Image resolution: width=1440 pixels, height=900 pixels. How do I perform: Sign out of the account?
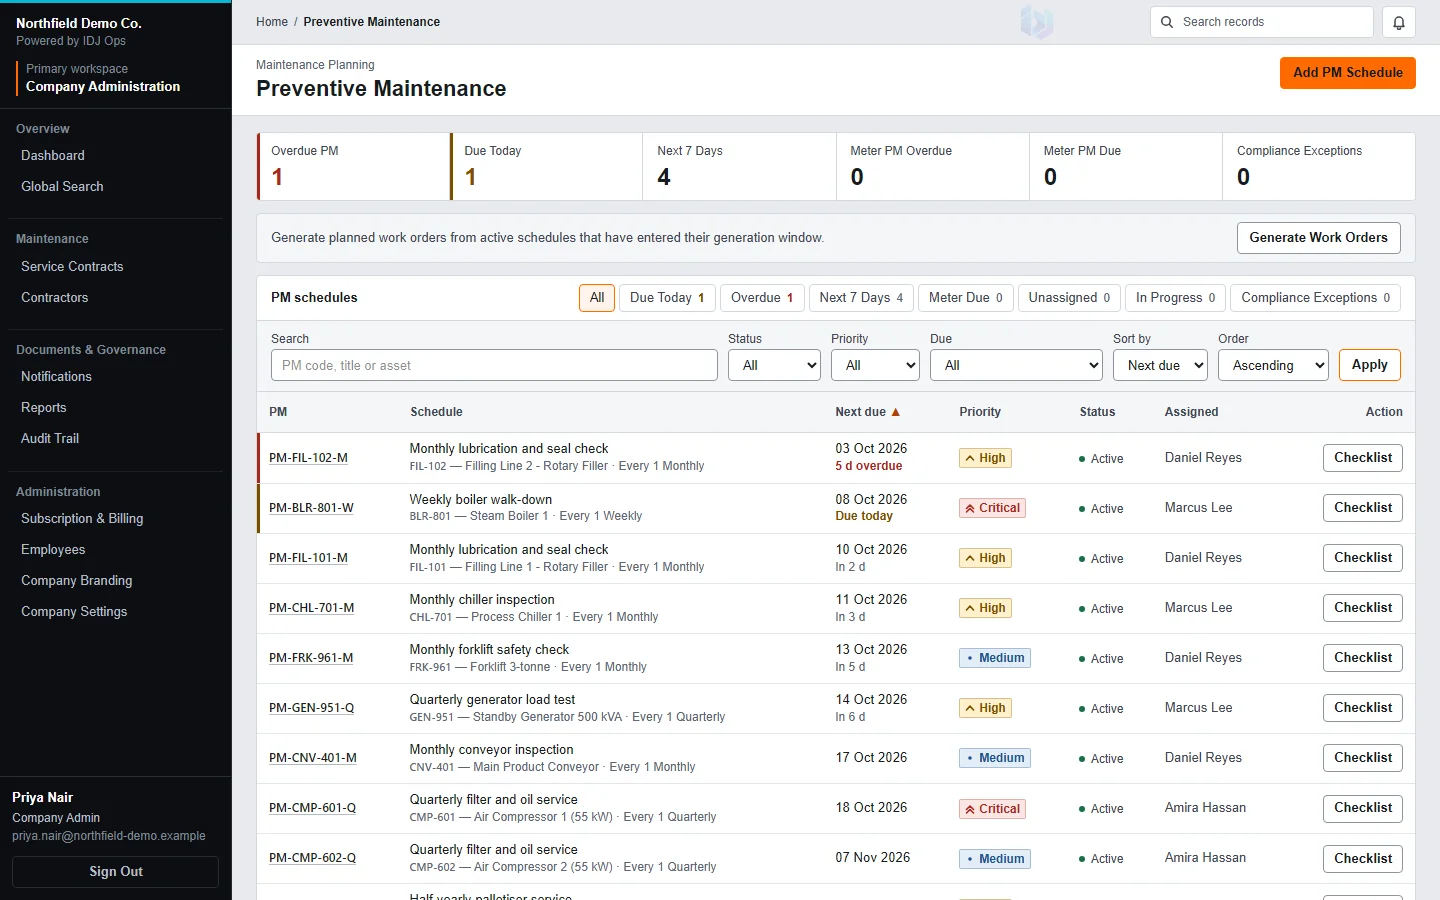click(116, 872)
